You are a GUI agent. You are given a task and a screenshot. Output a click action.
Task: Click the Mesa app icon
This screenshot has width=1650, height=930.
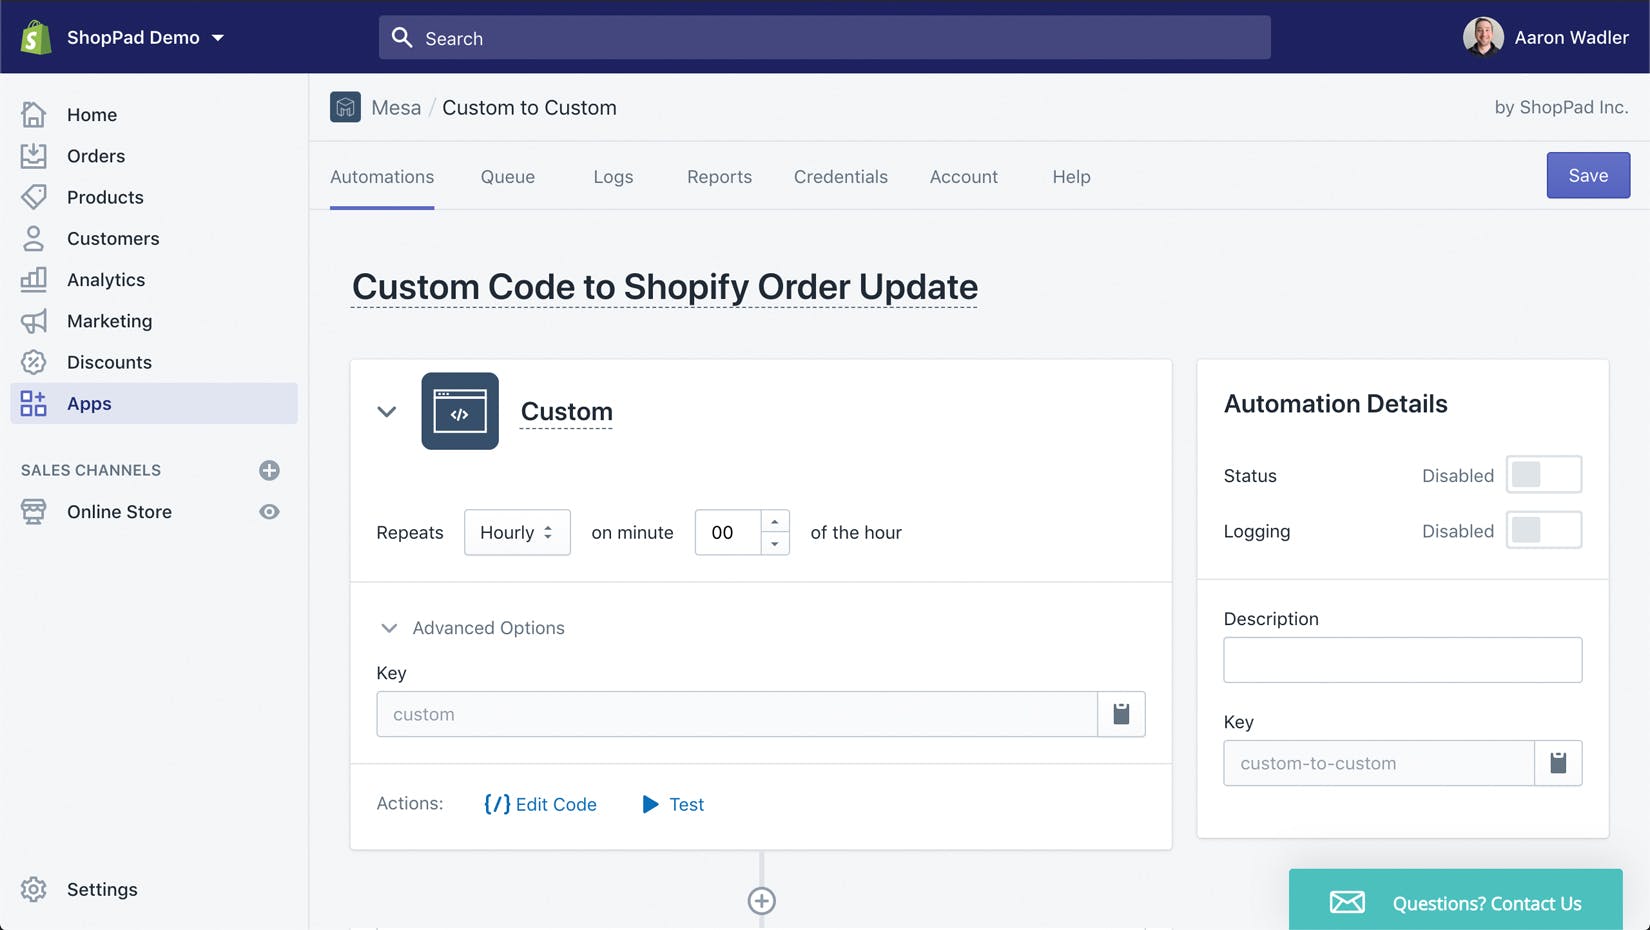click(x=345, y=107)
